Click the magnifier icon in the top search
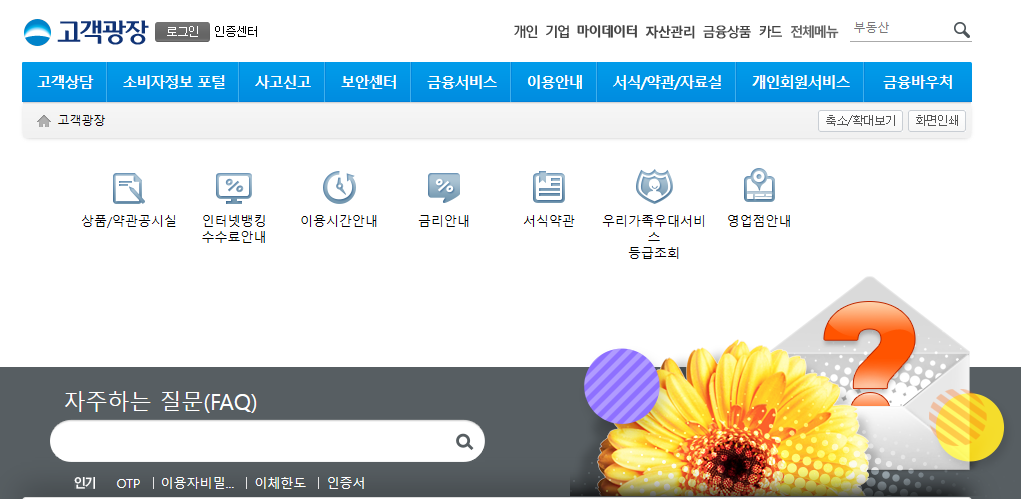 pos(962,30)
